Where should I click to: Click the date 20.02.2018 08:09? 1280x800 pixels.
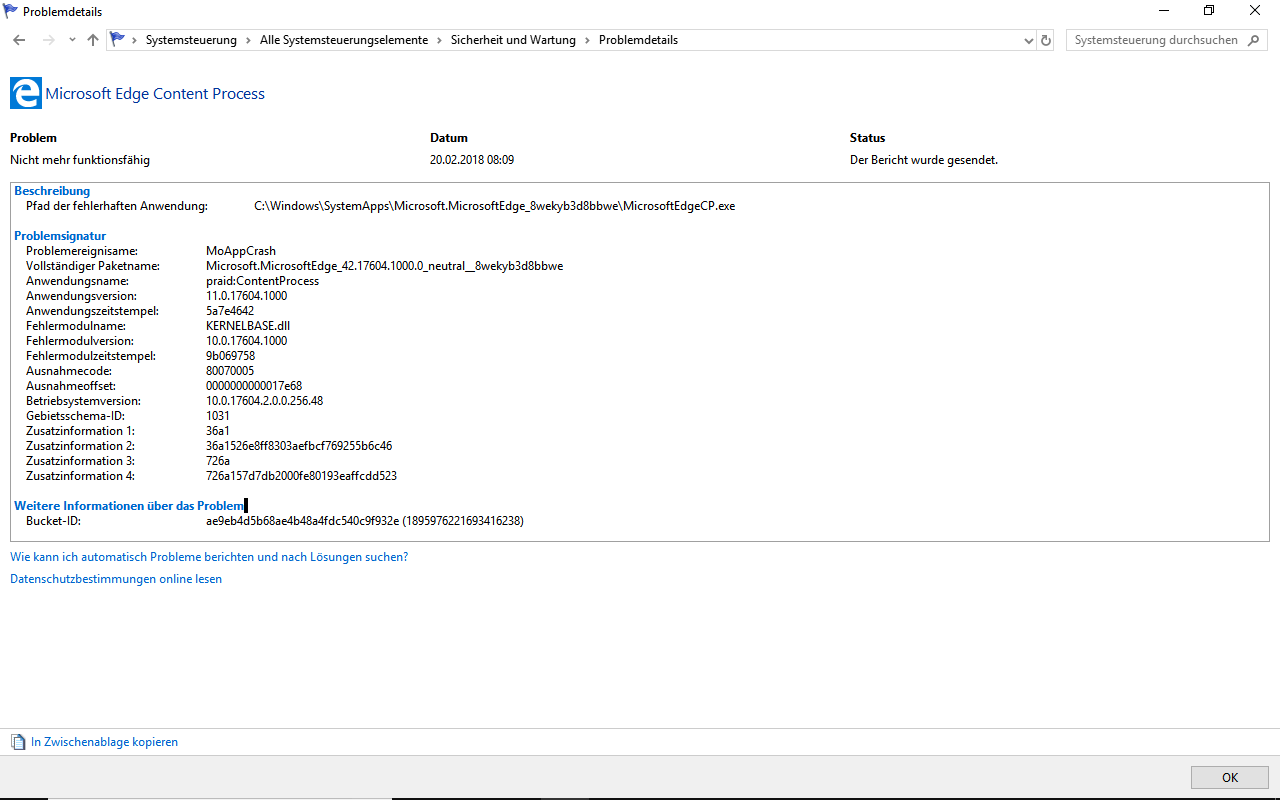[x=472, y=160]
